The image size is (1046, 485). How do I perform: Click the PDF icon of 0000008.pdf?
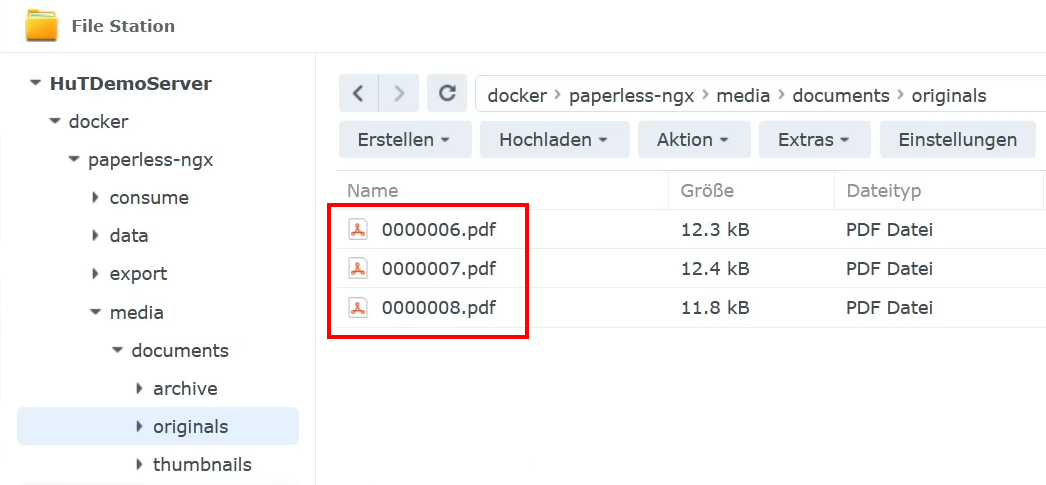pos(358,307)
